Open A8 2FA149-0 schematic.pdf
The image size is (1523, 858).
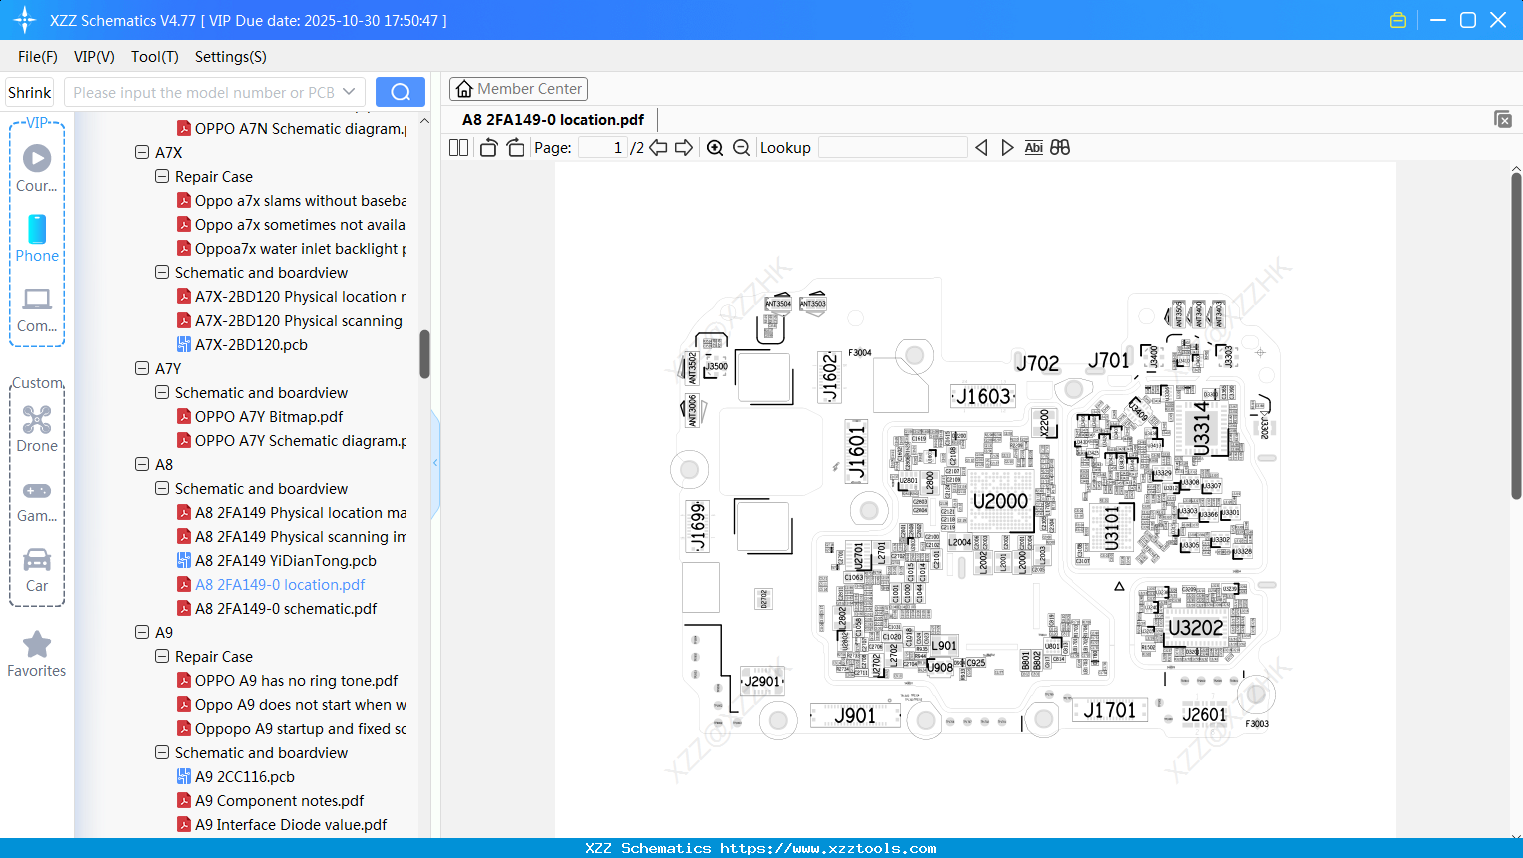click(x=286, y=609)
